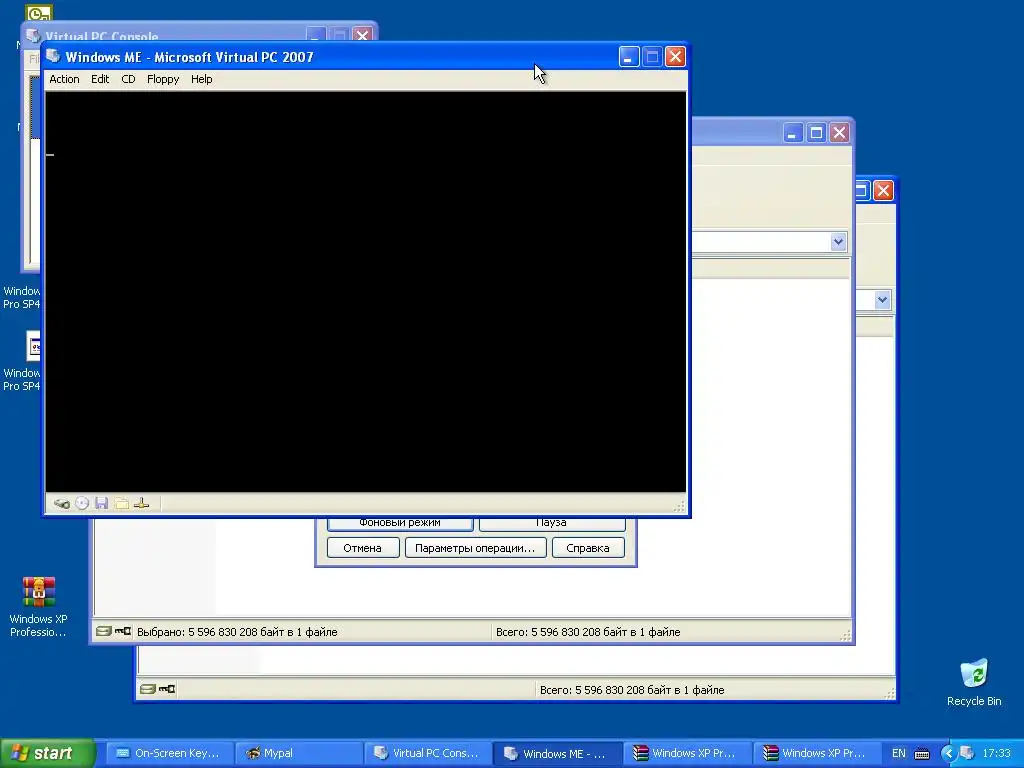Image resolution: width=1024 pixels, height=768 pixels.
Task: Open address dropdown in rear WinRAR window
Action: (882, 300)
